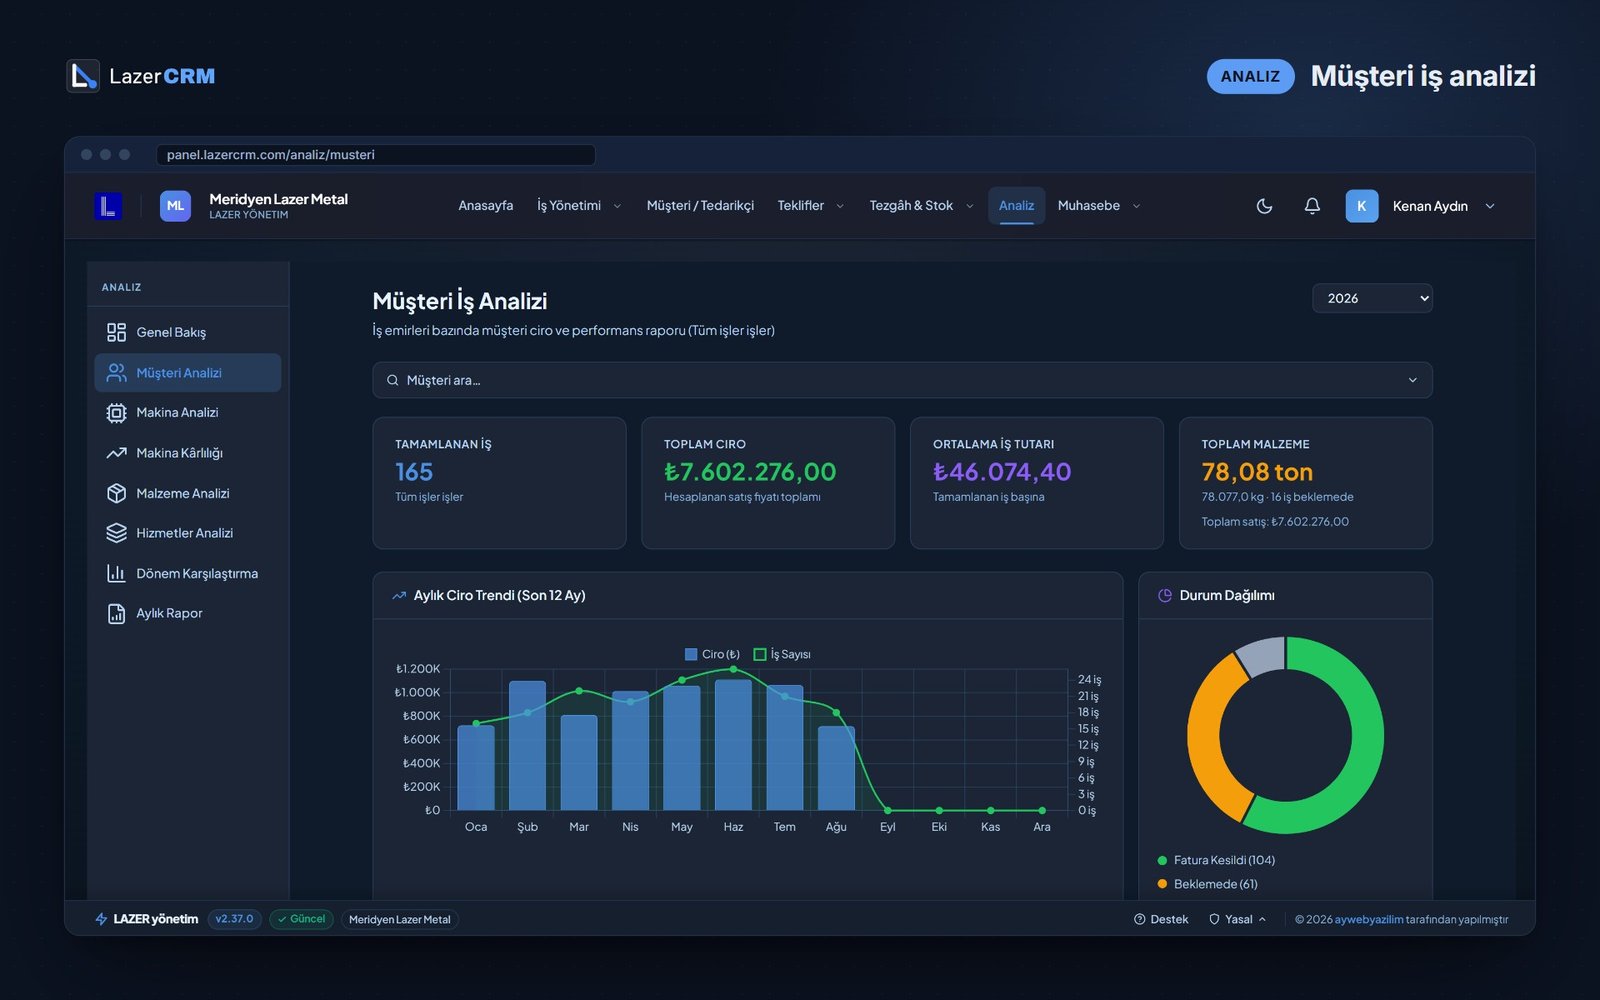The width and height of the screenshot is (1600, 1000).
Task: Click the Makina Analizi chip icon
Action: point(116,413)
